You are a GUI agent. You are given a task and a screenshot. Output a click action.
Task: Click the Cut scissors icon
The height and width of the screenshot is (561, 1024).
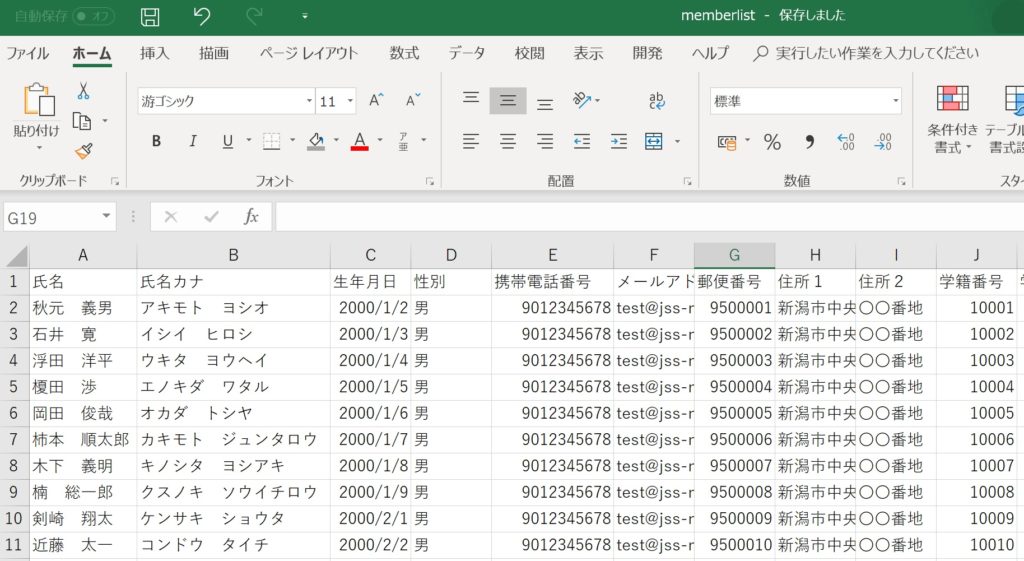pyautogui.click(x=84, y=91)
